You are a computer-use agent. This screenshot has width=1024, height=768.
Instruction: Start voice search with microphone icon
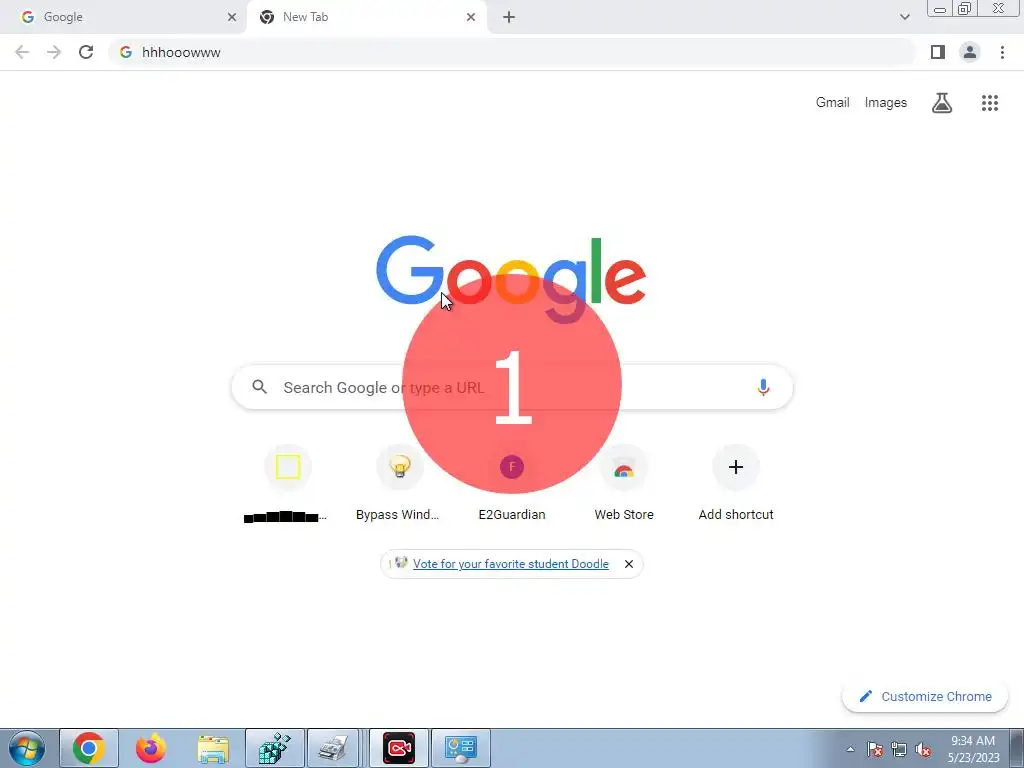763,387
